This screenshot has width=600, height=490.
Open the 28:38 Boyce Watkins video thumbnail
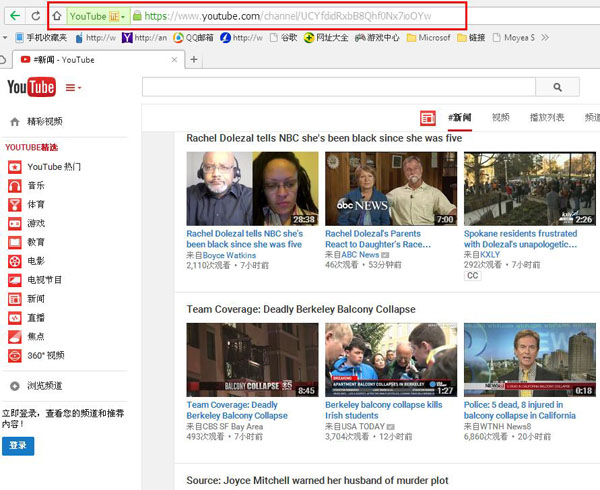pos(252,189)
